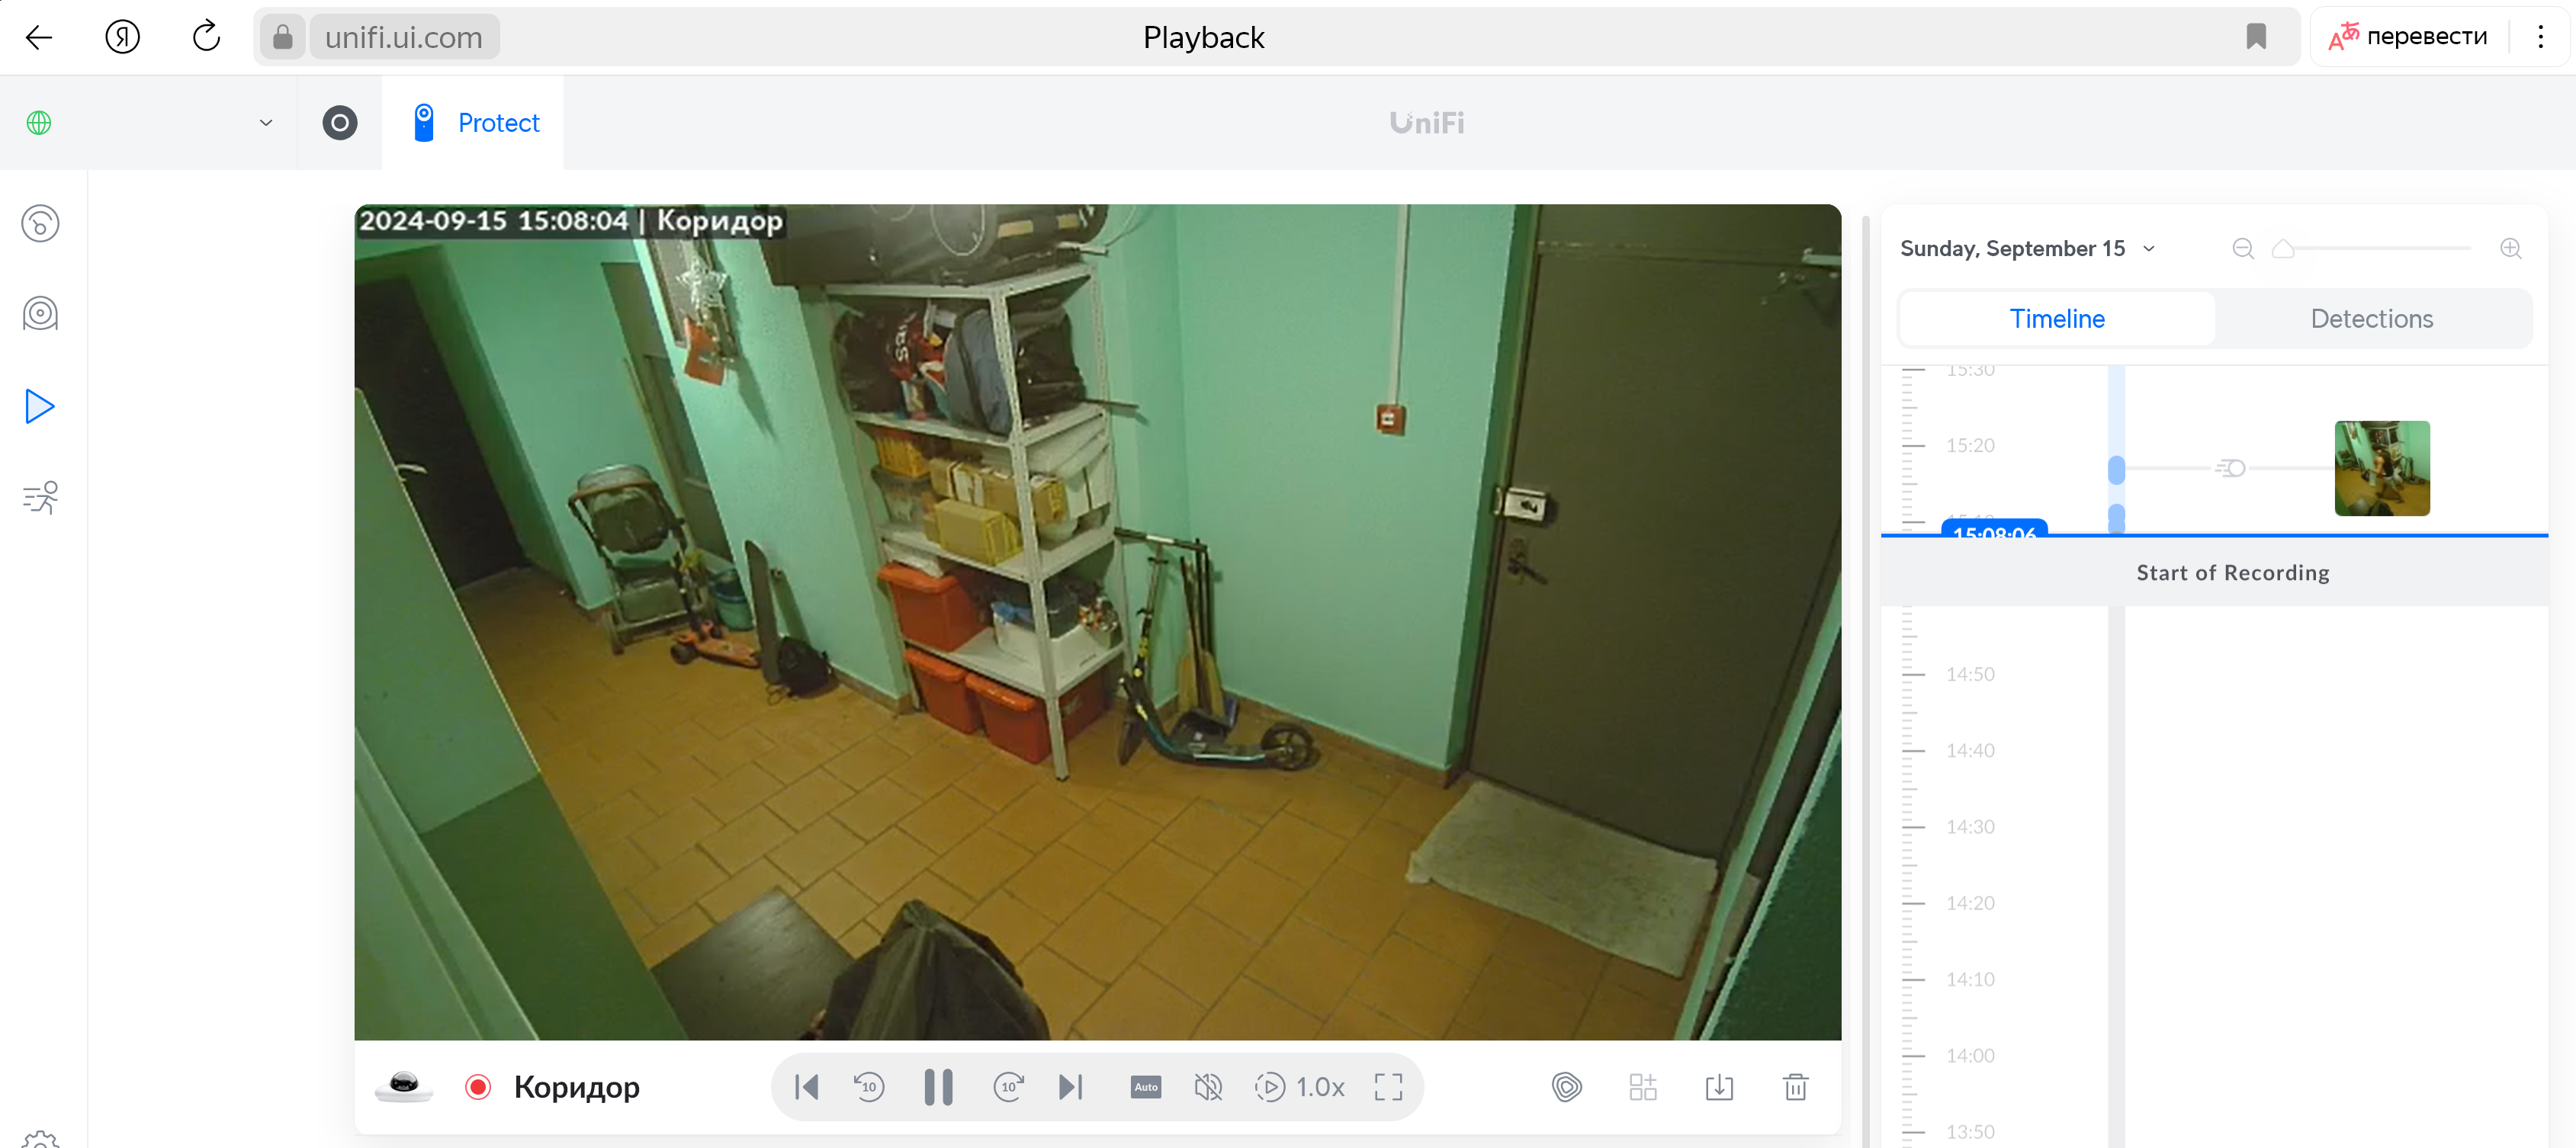Open the motion event thumbnail
Viewport: 2576px width, 1148px height.
click(2382, 468)
